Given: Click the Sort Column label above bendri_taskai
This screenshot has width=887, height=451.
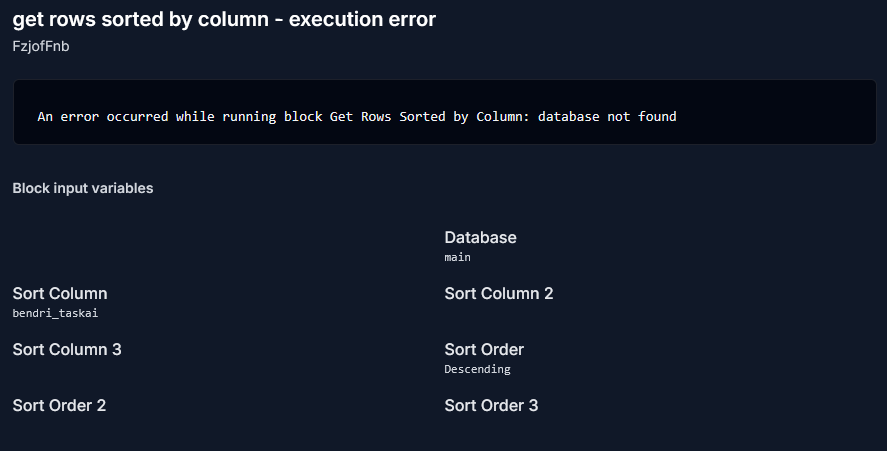Looking at the screenshot, I should point(60,293).
